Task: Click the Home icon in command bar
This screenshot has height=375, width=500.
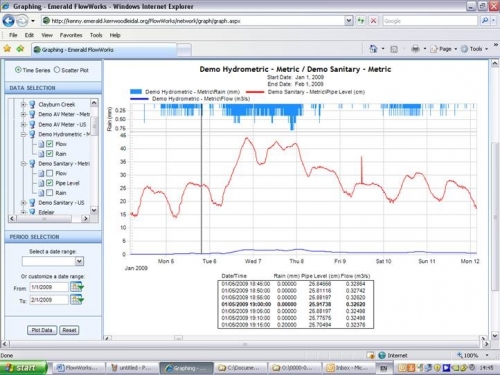Action: pyautogui.click(x=373, y=49)
